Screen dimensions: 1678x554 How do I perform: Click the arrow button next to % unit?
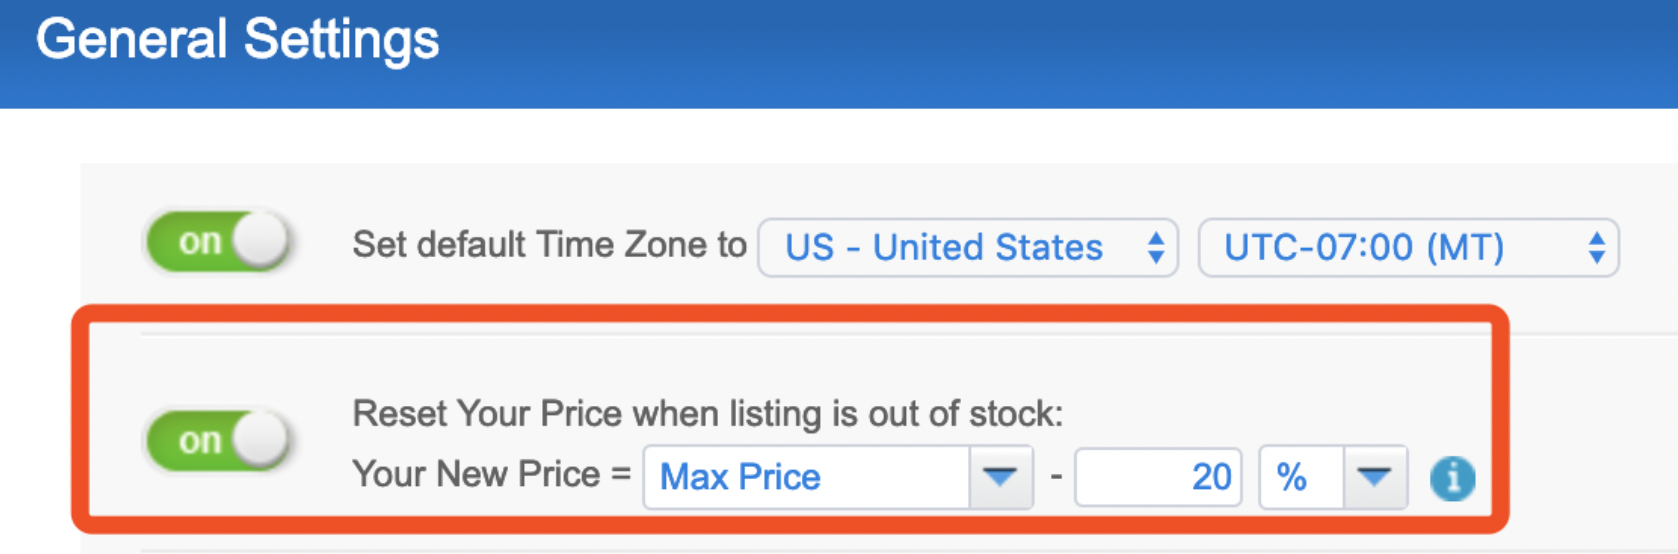1375,477
